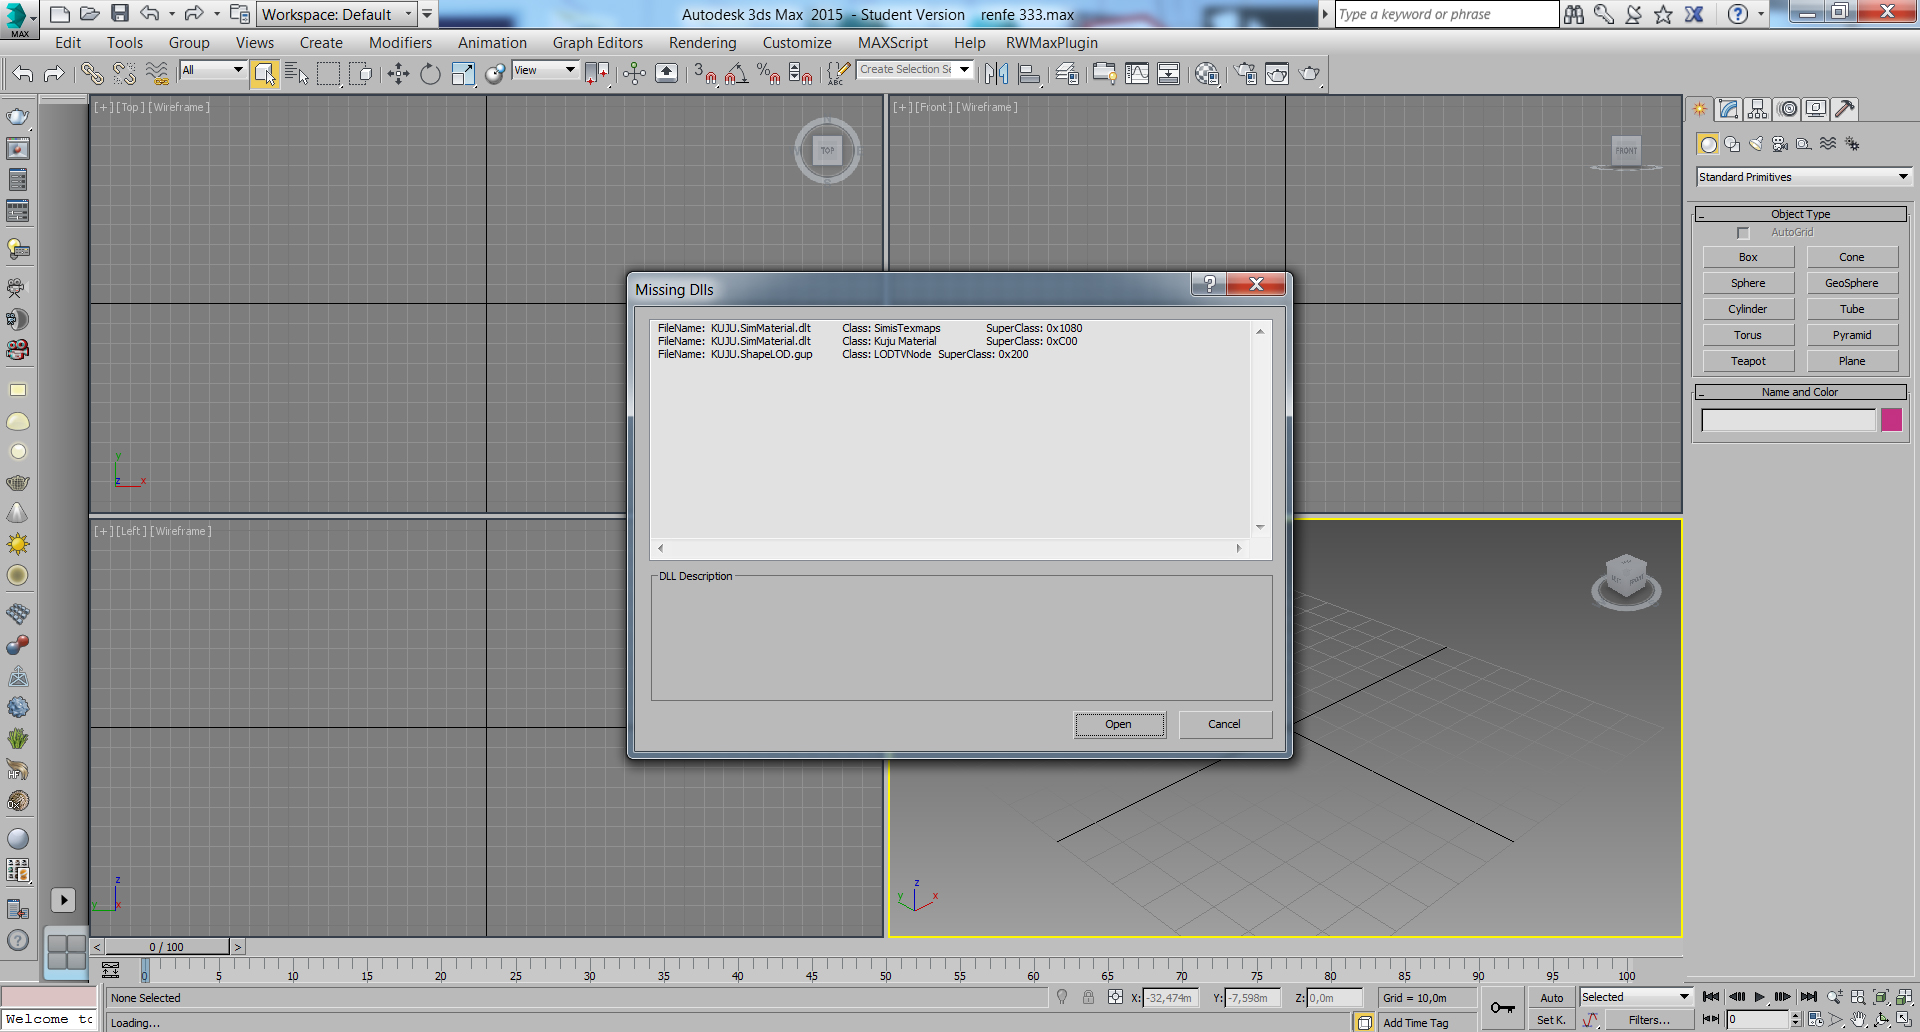Activate the Select Object tool

[265, 73]
